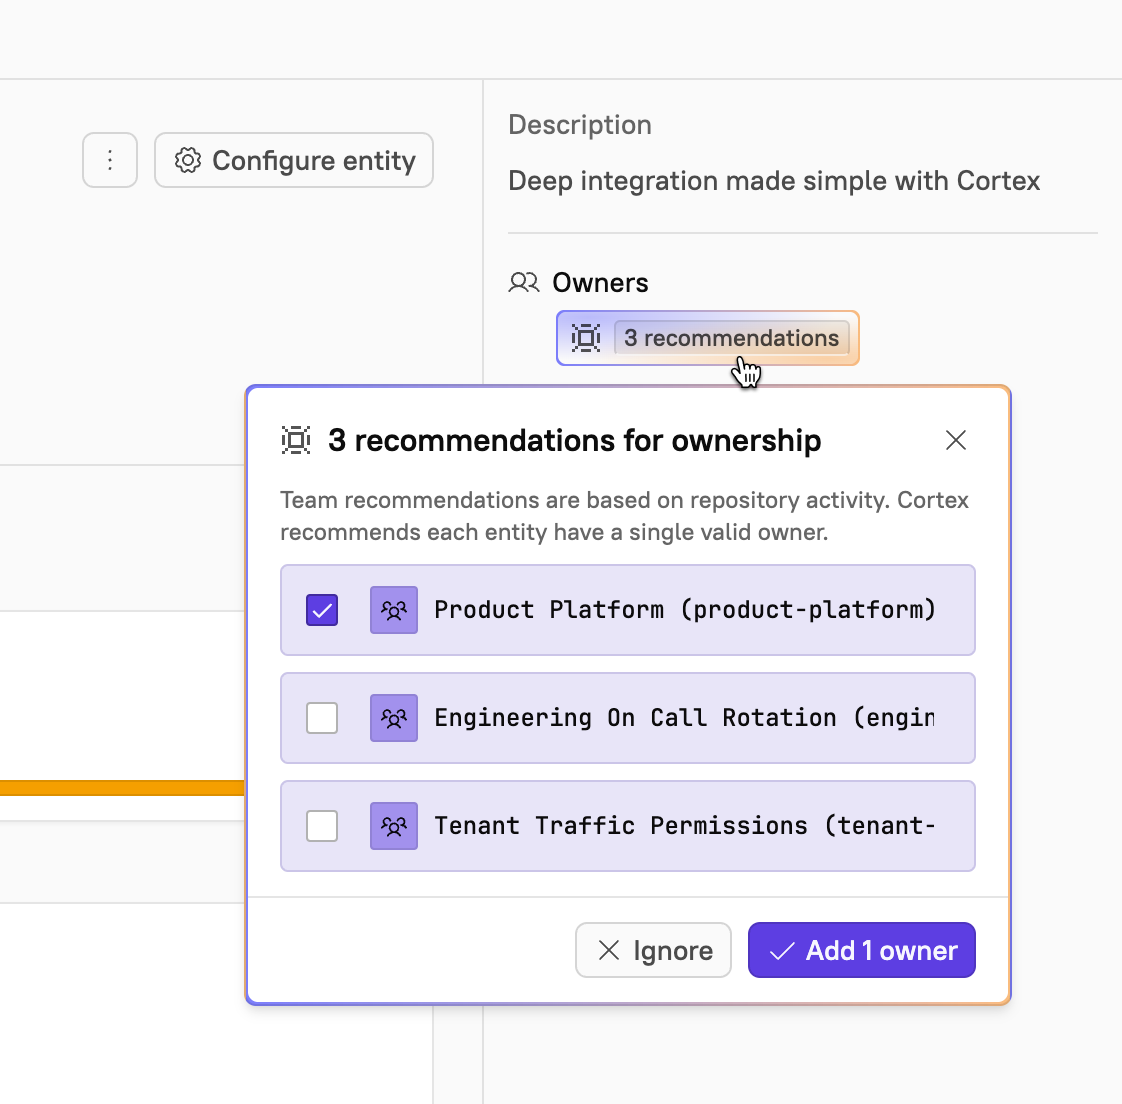Viewport: 1122px width, 1104px height.
Task: Select the Engineering On Call Rotation row label
Action: click(684, 718)
